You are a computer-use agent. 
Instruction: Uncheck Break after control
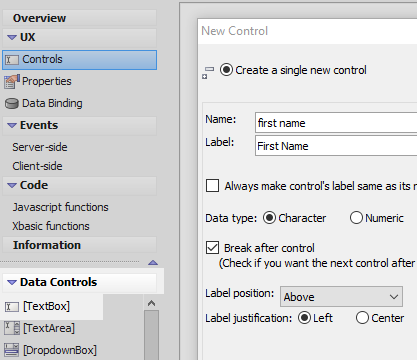point(212,248)
